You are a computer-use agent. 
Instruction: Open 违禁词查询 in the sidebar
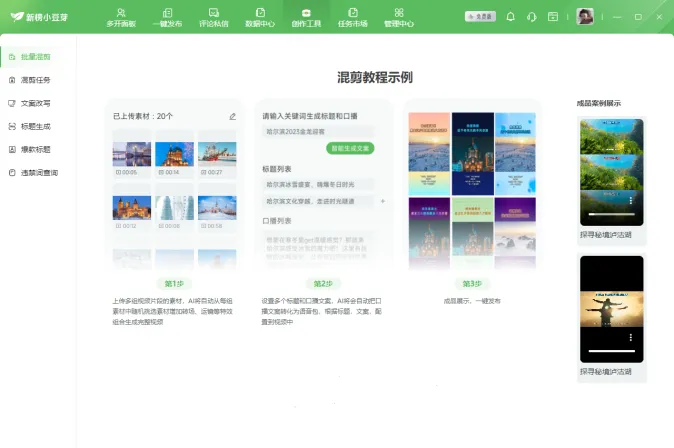click(x=39, y=172)
